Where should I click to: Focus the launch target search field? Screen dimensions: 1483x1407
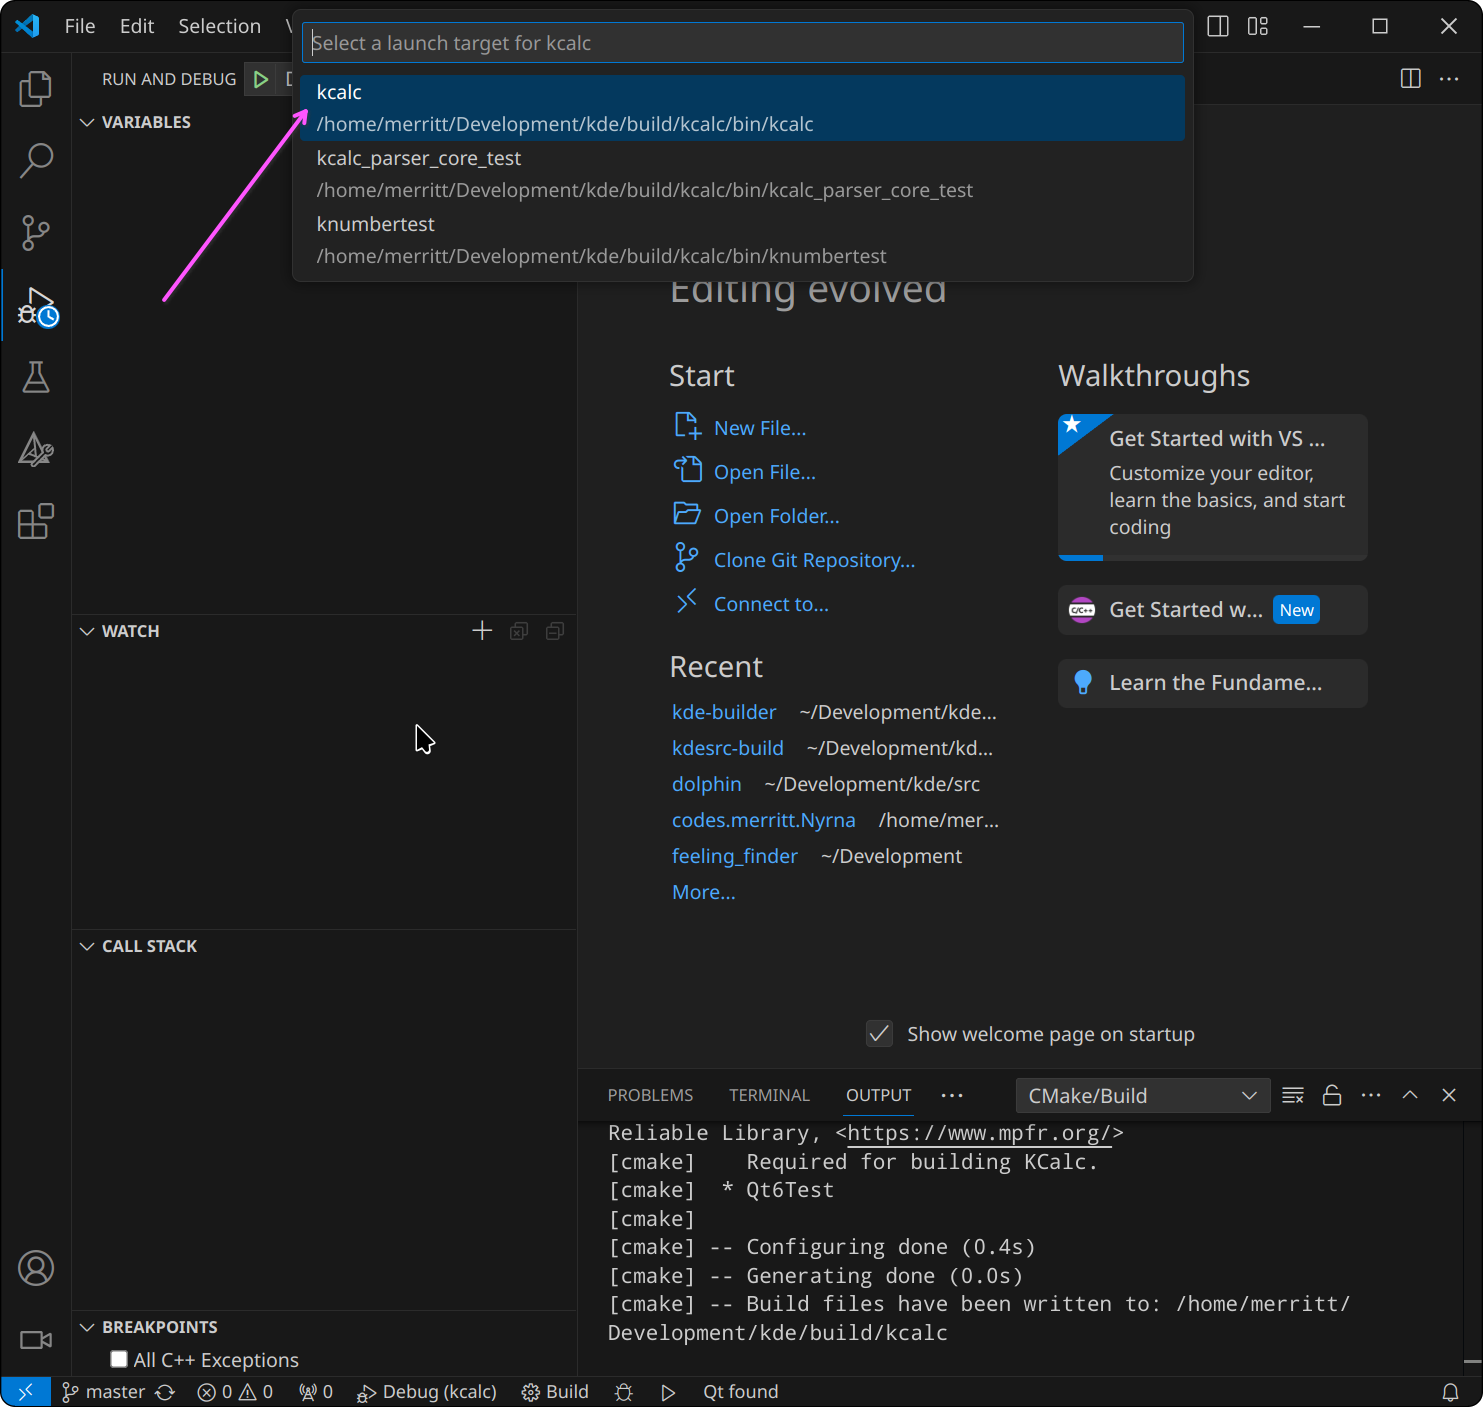coord(743,43)
